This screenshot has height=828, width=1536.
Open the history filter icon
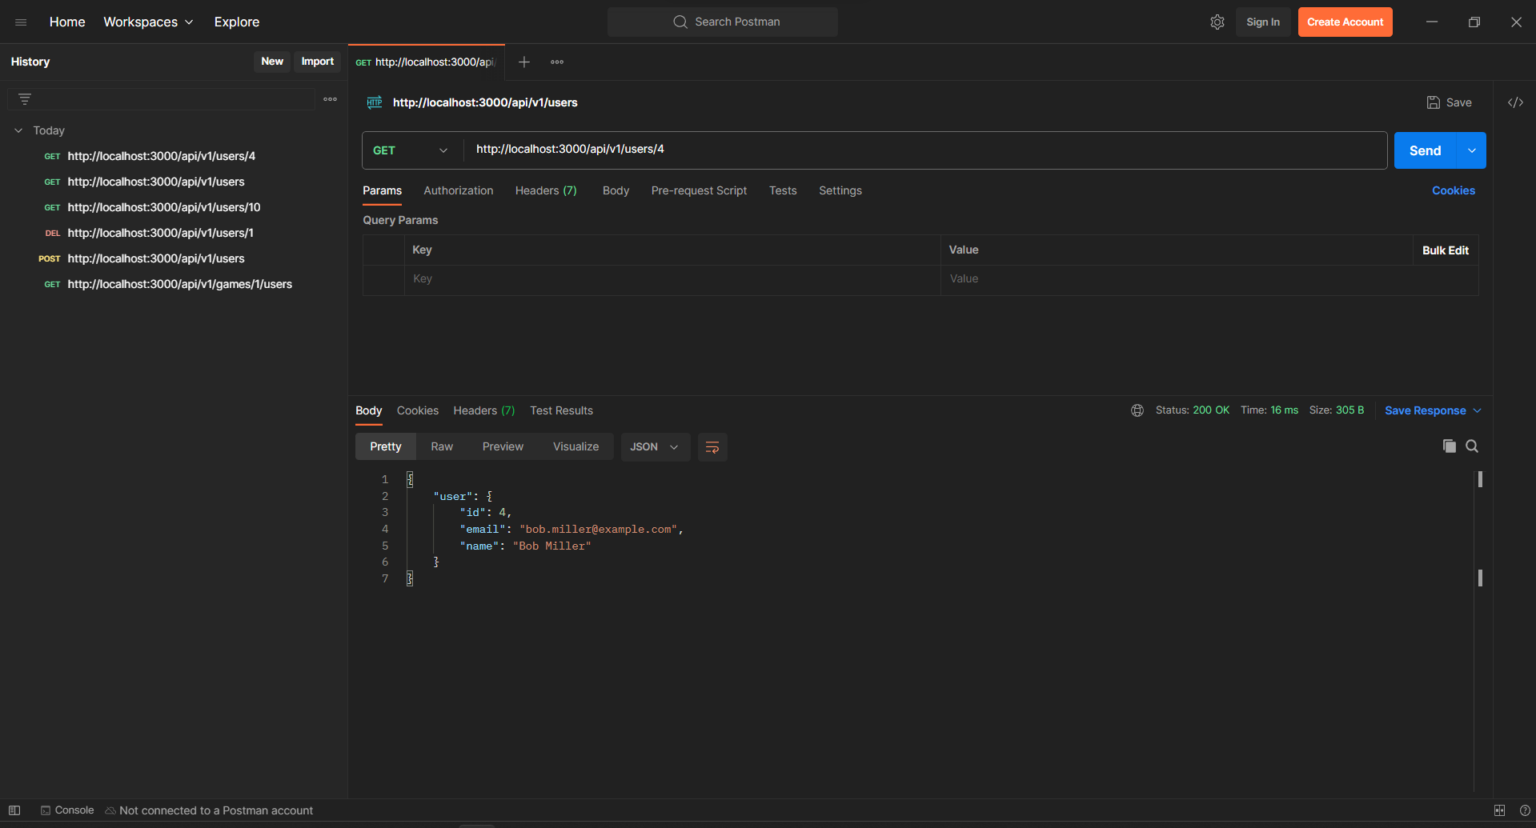(25, 99)
